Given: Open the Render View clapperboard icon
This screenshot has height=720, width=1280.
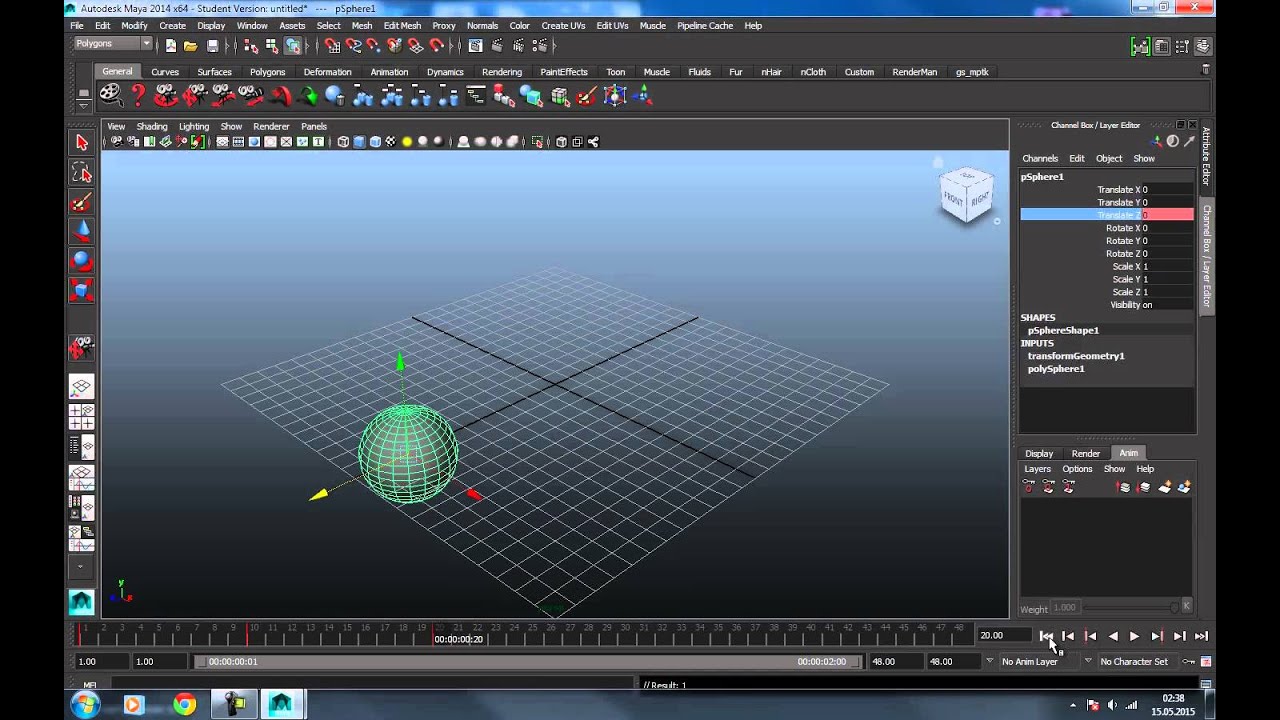Looking at the screenshot, I should pyautogui.click(x=475, y=45).
